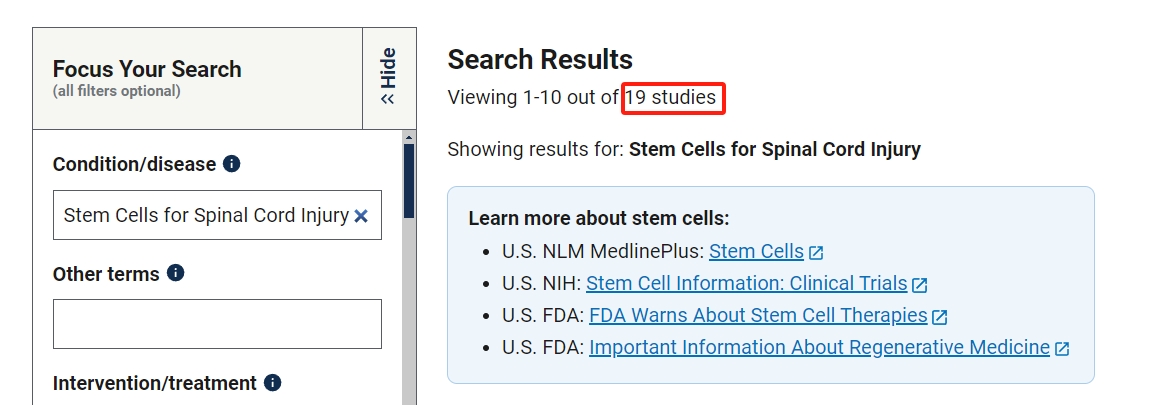Click the Search Results heading
1175x405 pixels.
coord(540,59)
